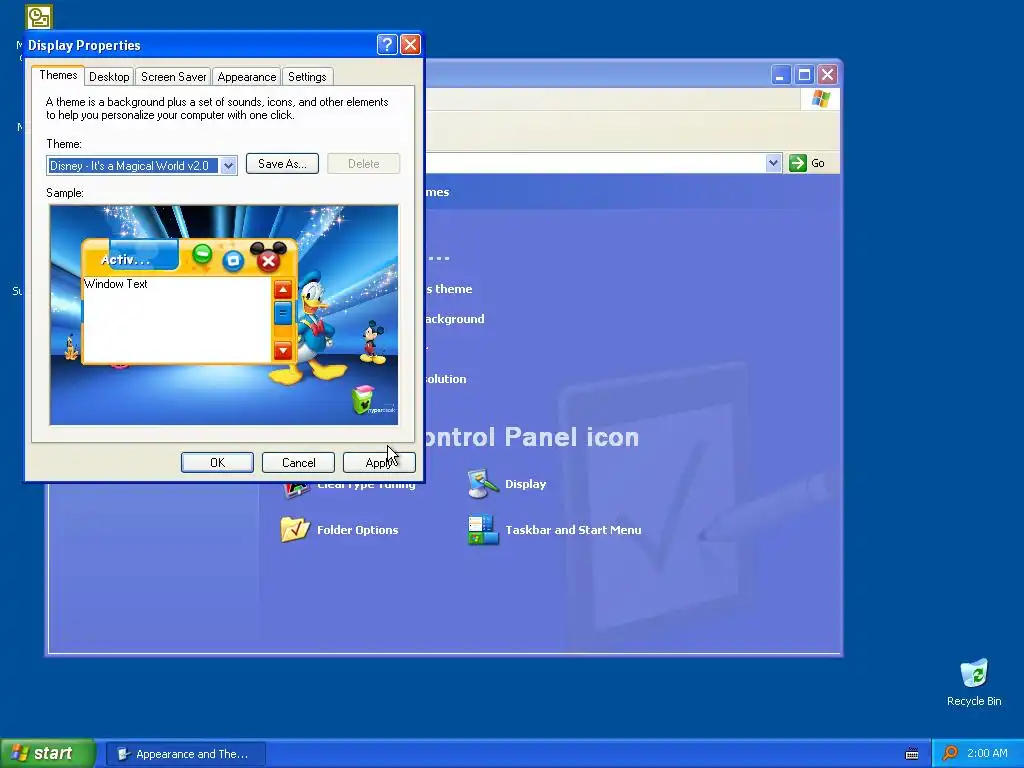Switch to the Themes tab

(58, 75)
